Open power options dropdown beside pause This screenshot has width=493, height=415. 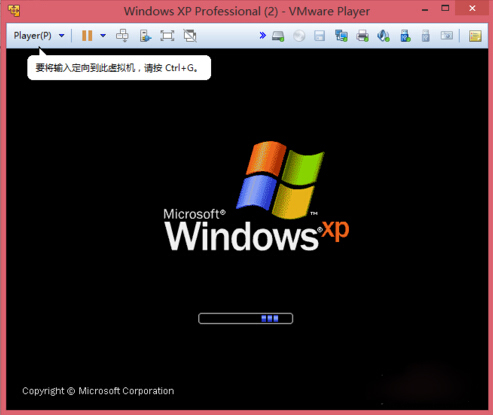pos(103,35)
